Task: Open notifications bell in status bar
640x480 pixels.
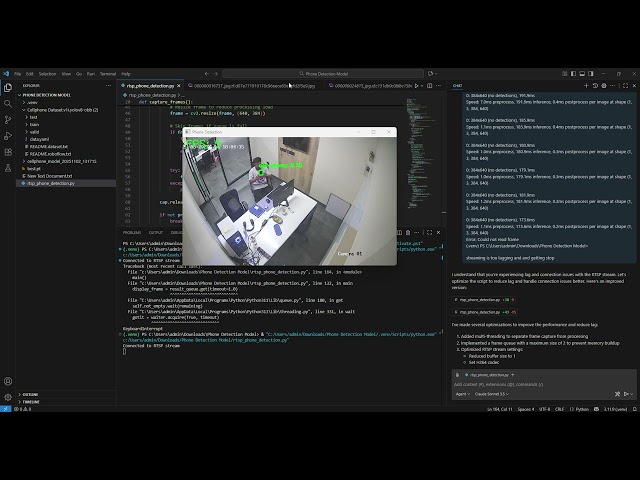Action: [x=635, y=409]
